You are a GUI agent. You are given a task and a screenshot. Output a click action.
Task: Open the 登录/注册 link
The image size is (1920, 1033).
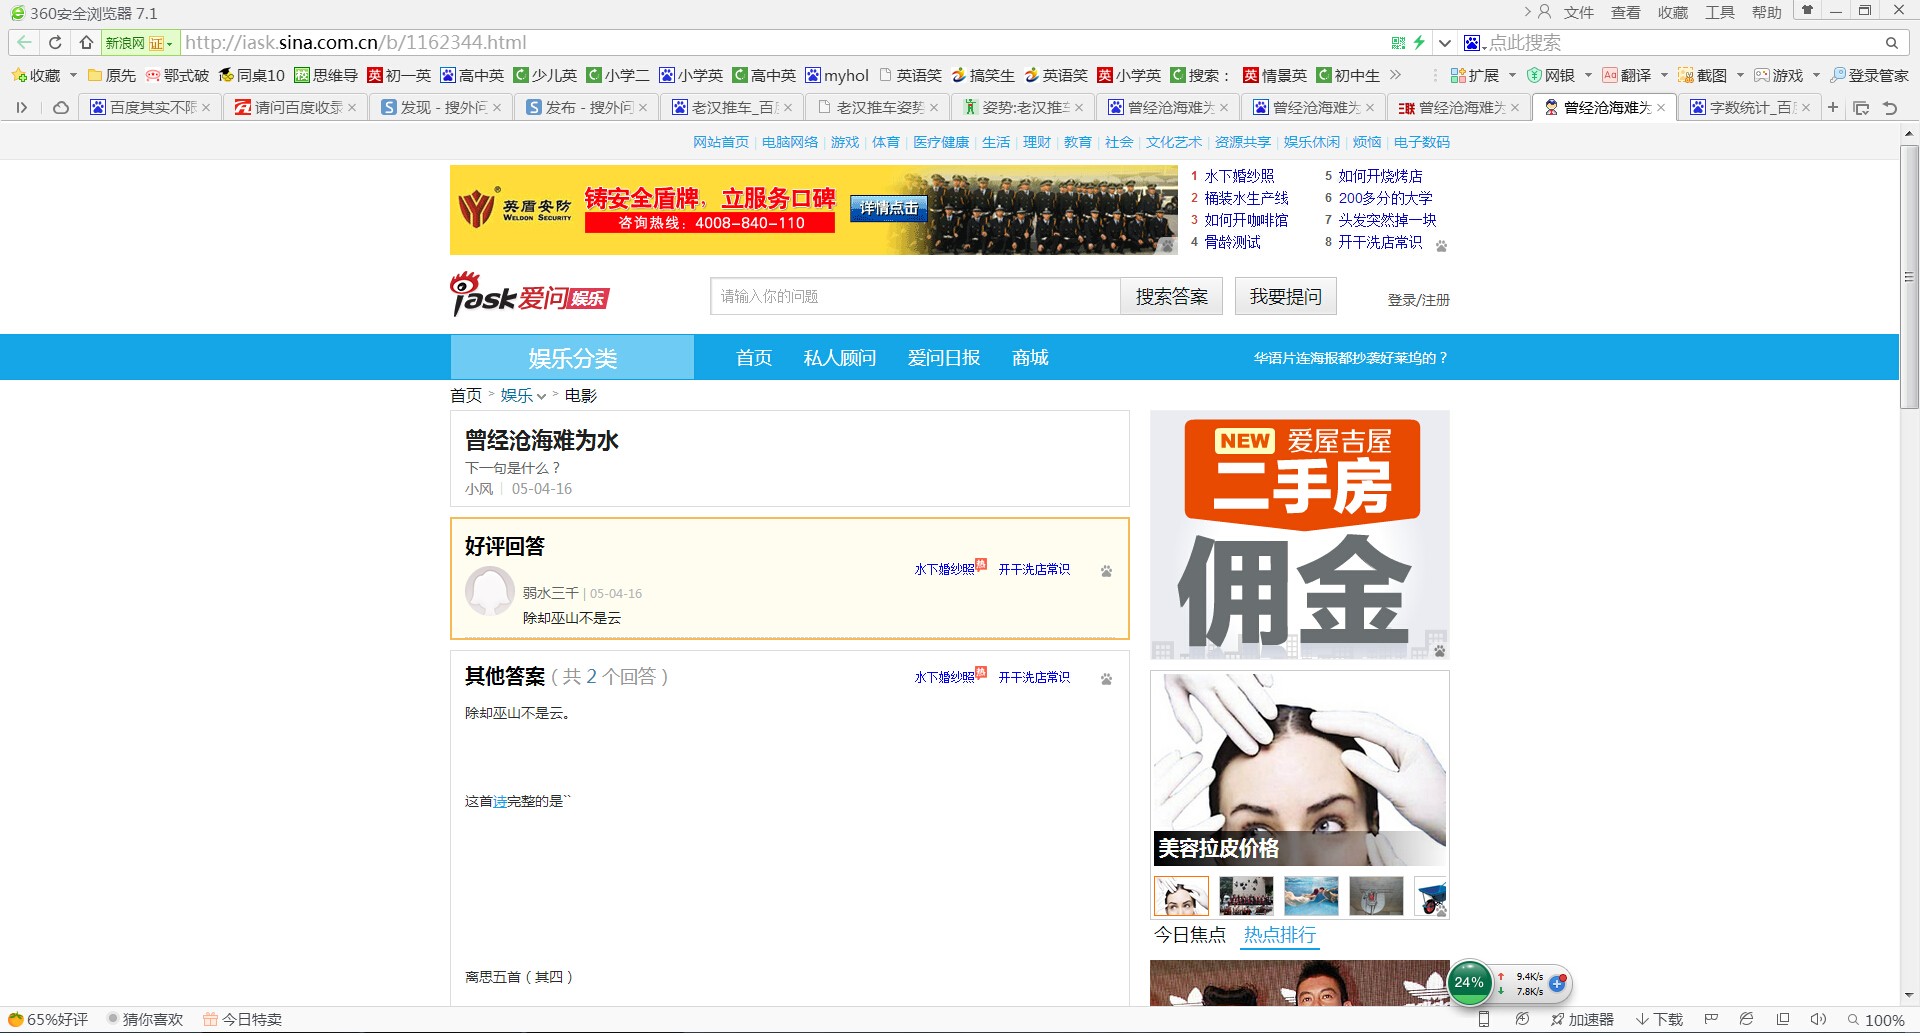(1418, 300)
